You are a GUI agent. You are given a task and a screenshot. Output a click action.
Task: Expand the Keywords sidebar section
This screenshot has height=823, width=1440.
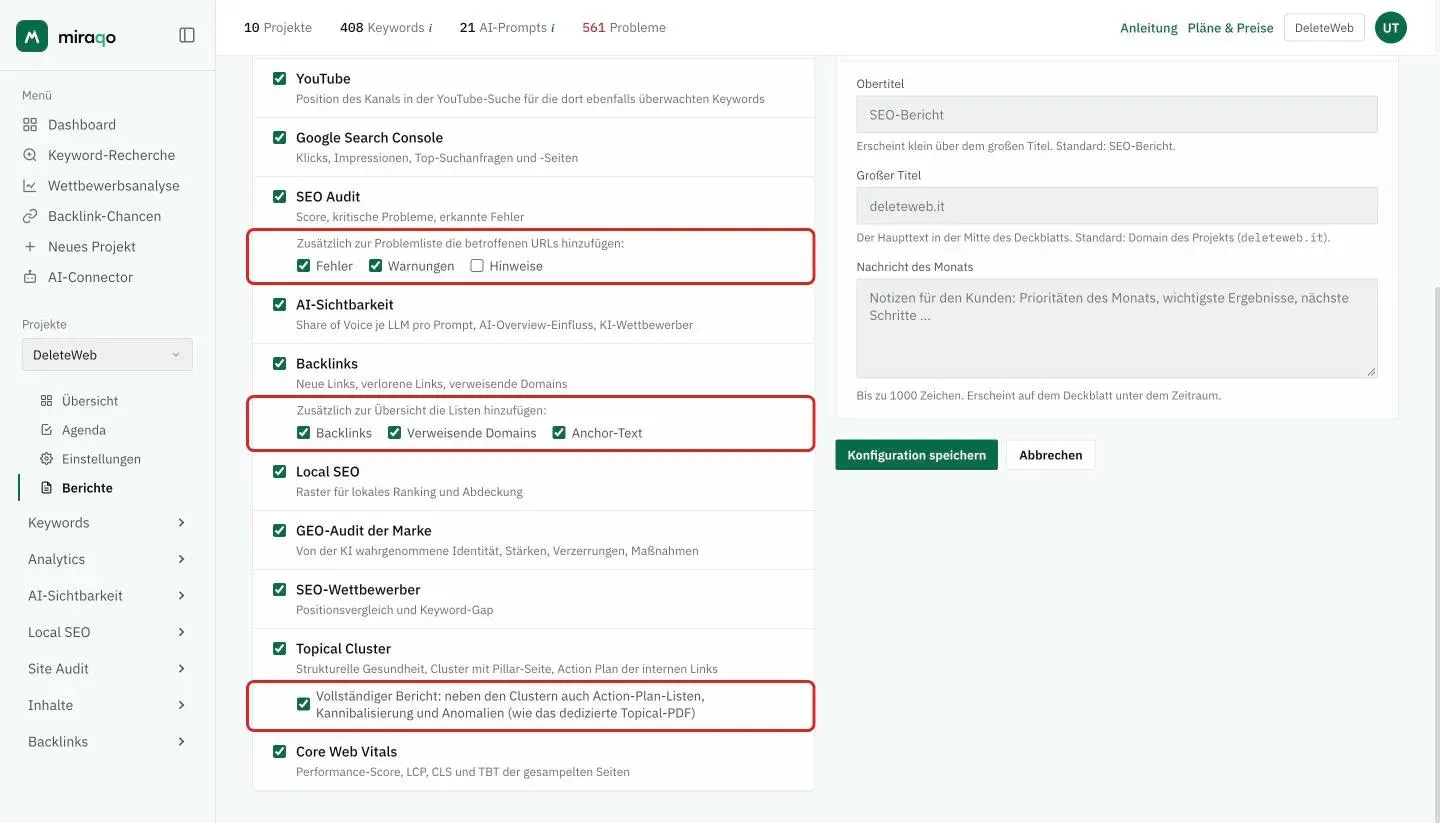click(x=107, y=523)
